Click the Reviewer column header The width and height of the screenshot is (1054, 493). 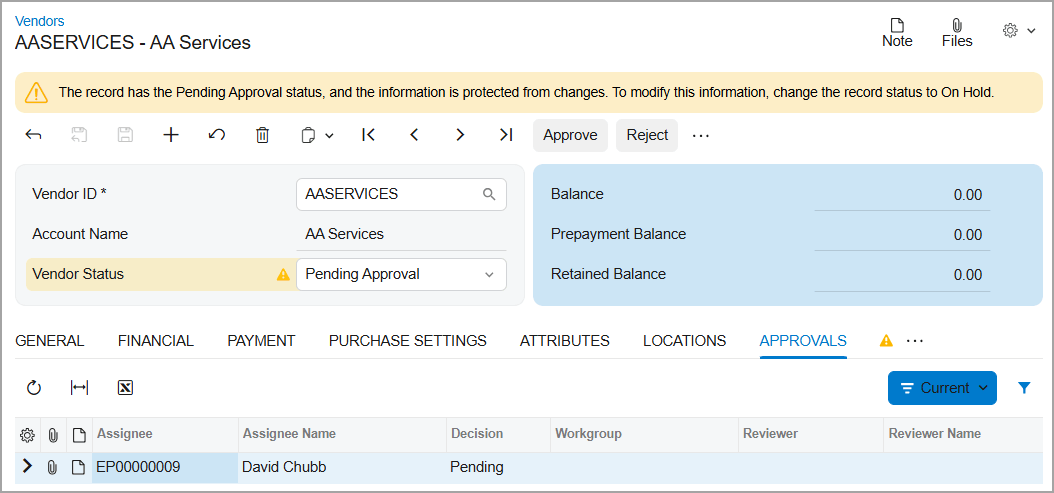click(x=811, y=434)
